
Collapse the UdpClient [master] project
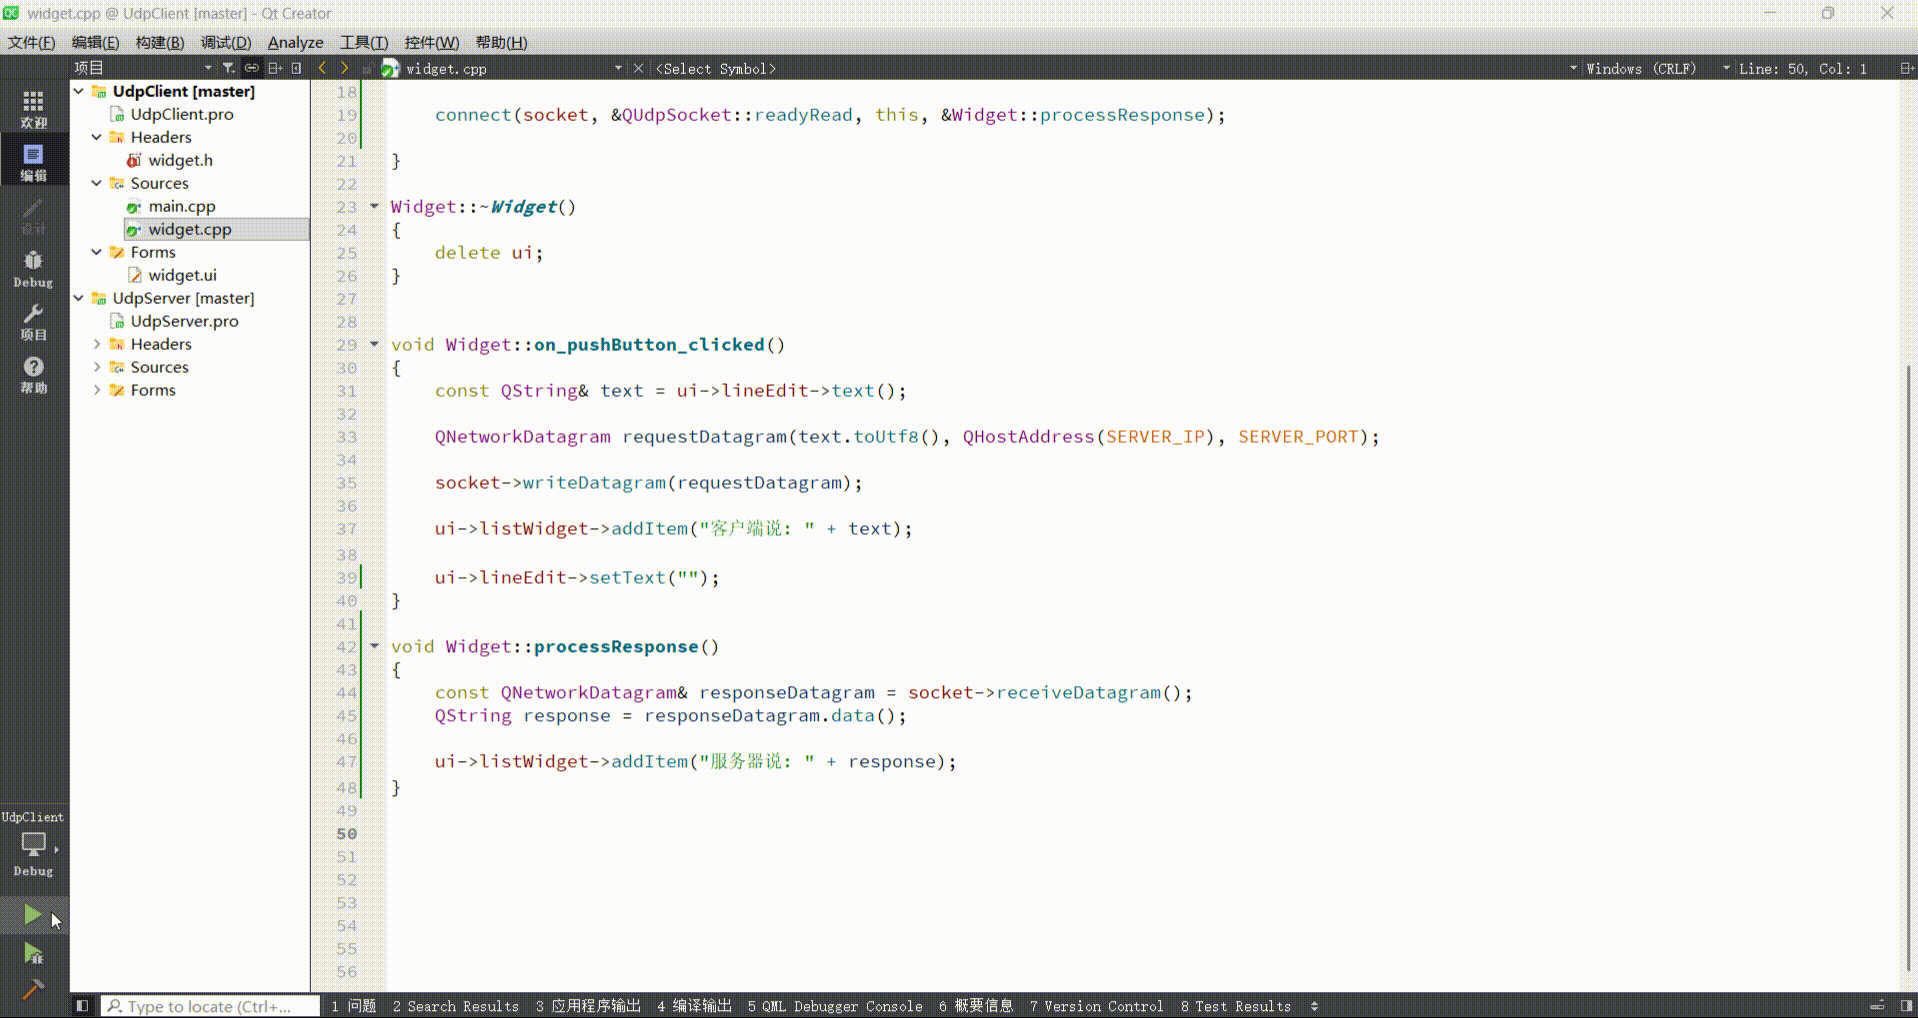point(79,91)
